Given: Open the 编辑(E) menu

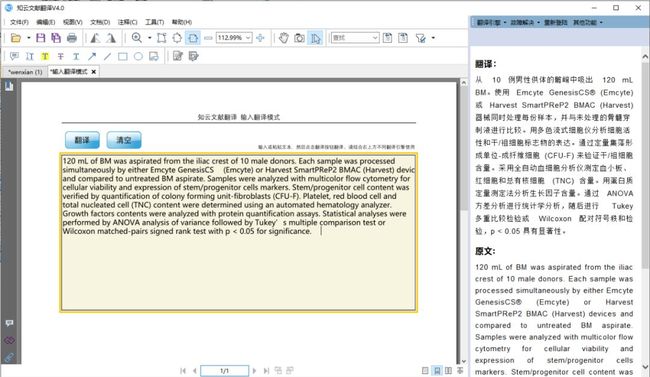Looking at the screenshot, I should tap(46, 22).
